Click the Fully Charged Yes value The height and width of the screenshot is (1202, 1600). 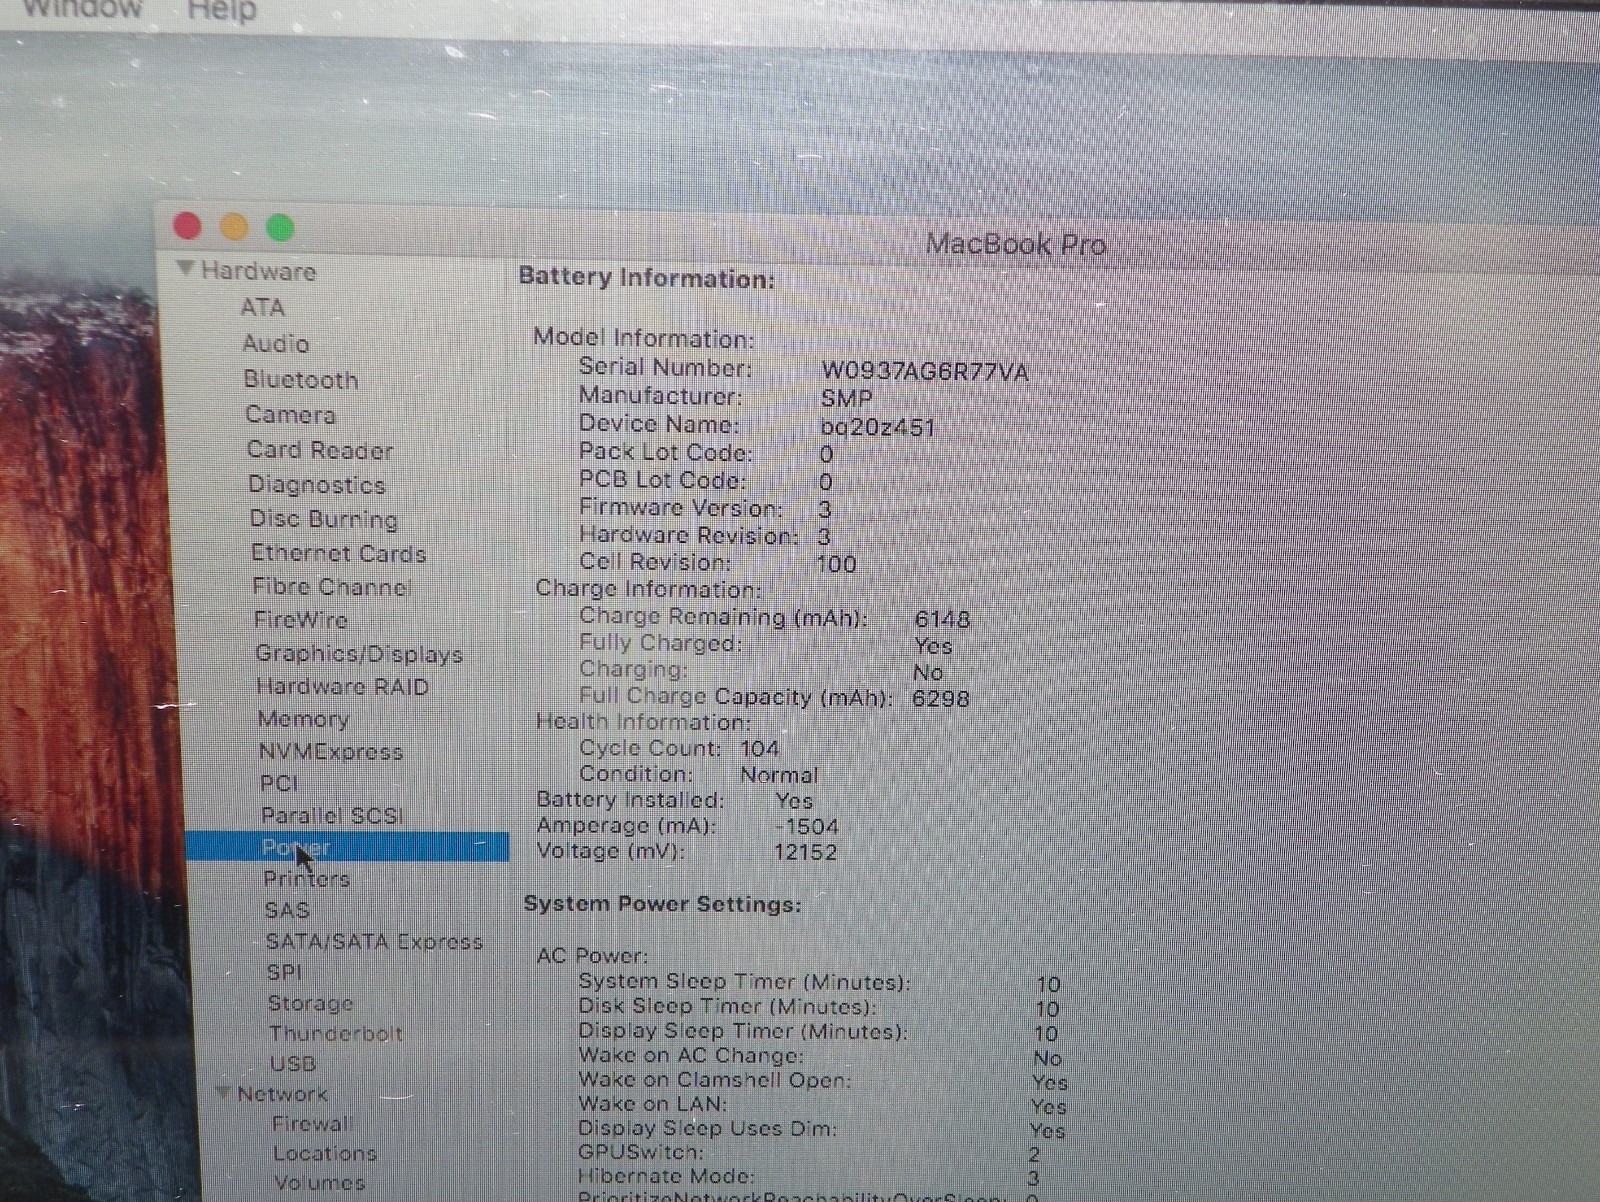933,646
